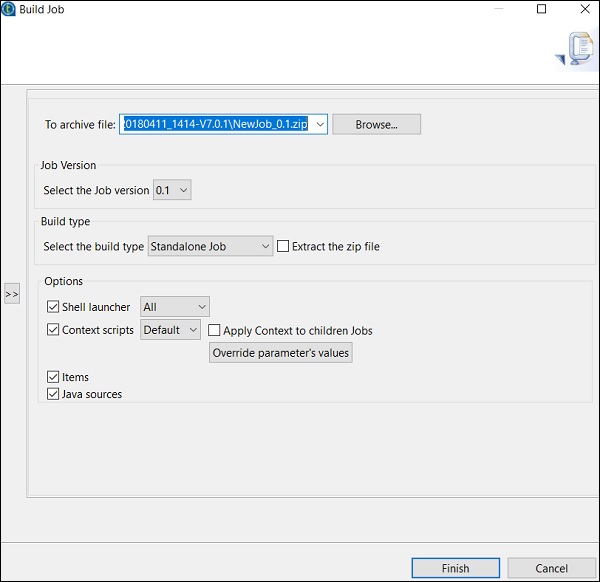600x582 pixels.
Task: Expand the side panel with >> button
Action: coord(12,294)
